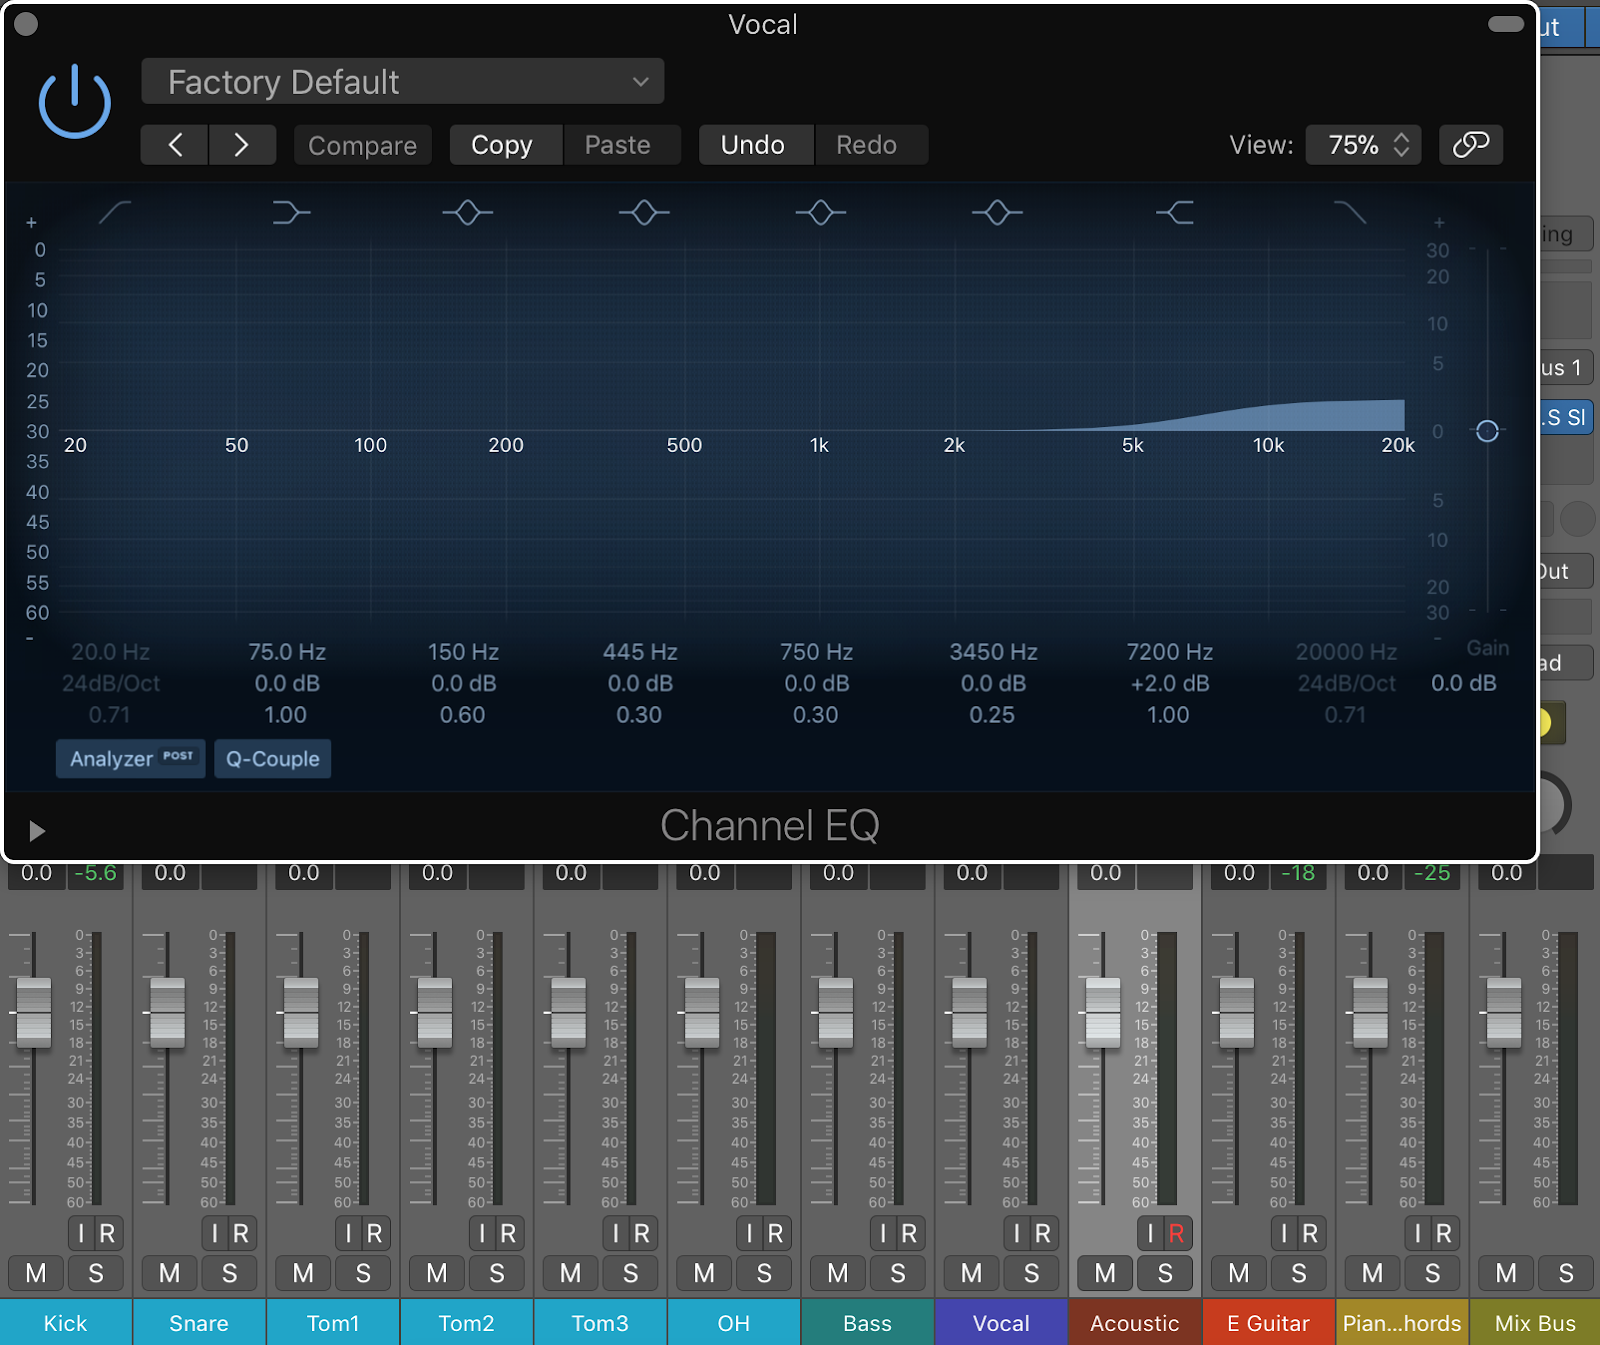This screenshot has height=1345, width=1600.
Task: Go to next preset arrow
Action: [241, 145]
